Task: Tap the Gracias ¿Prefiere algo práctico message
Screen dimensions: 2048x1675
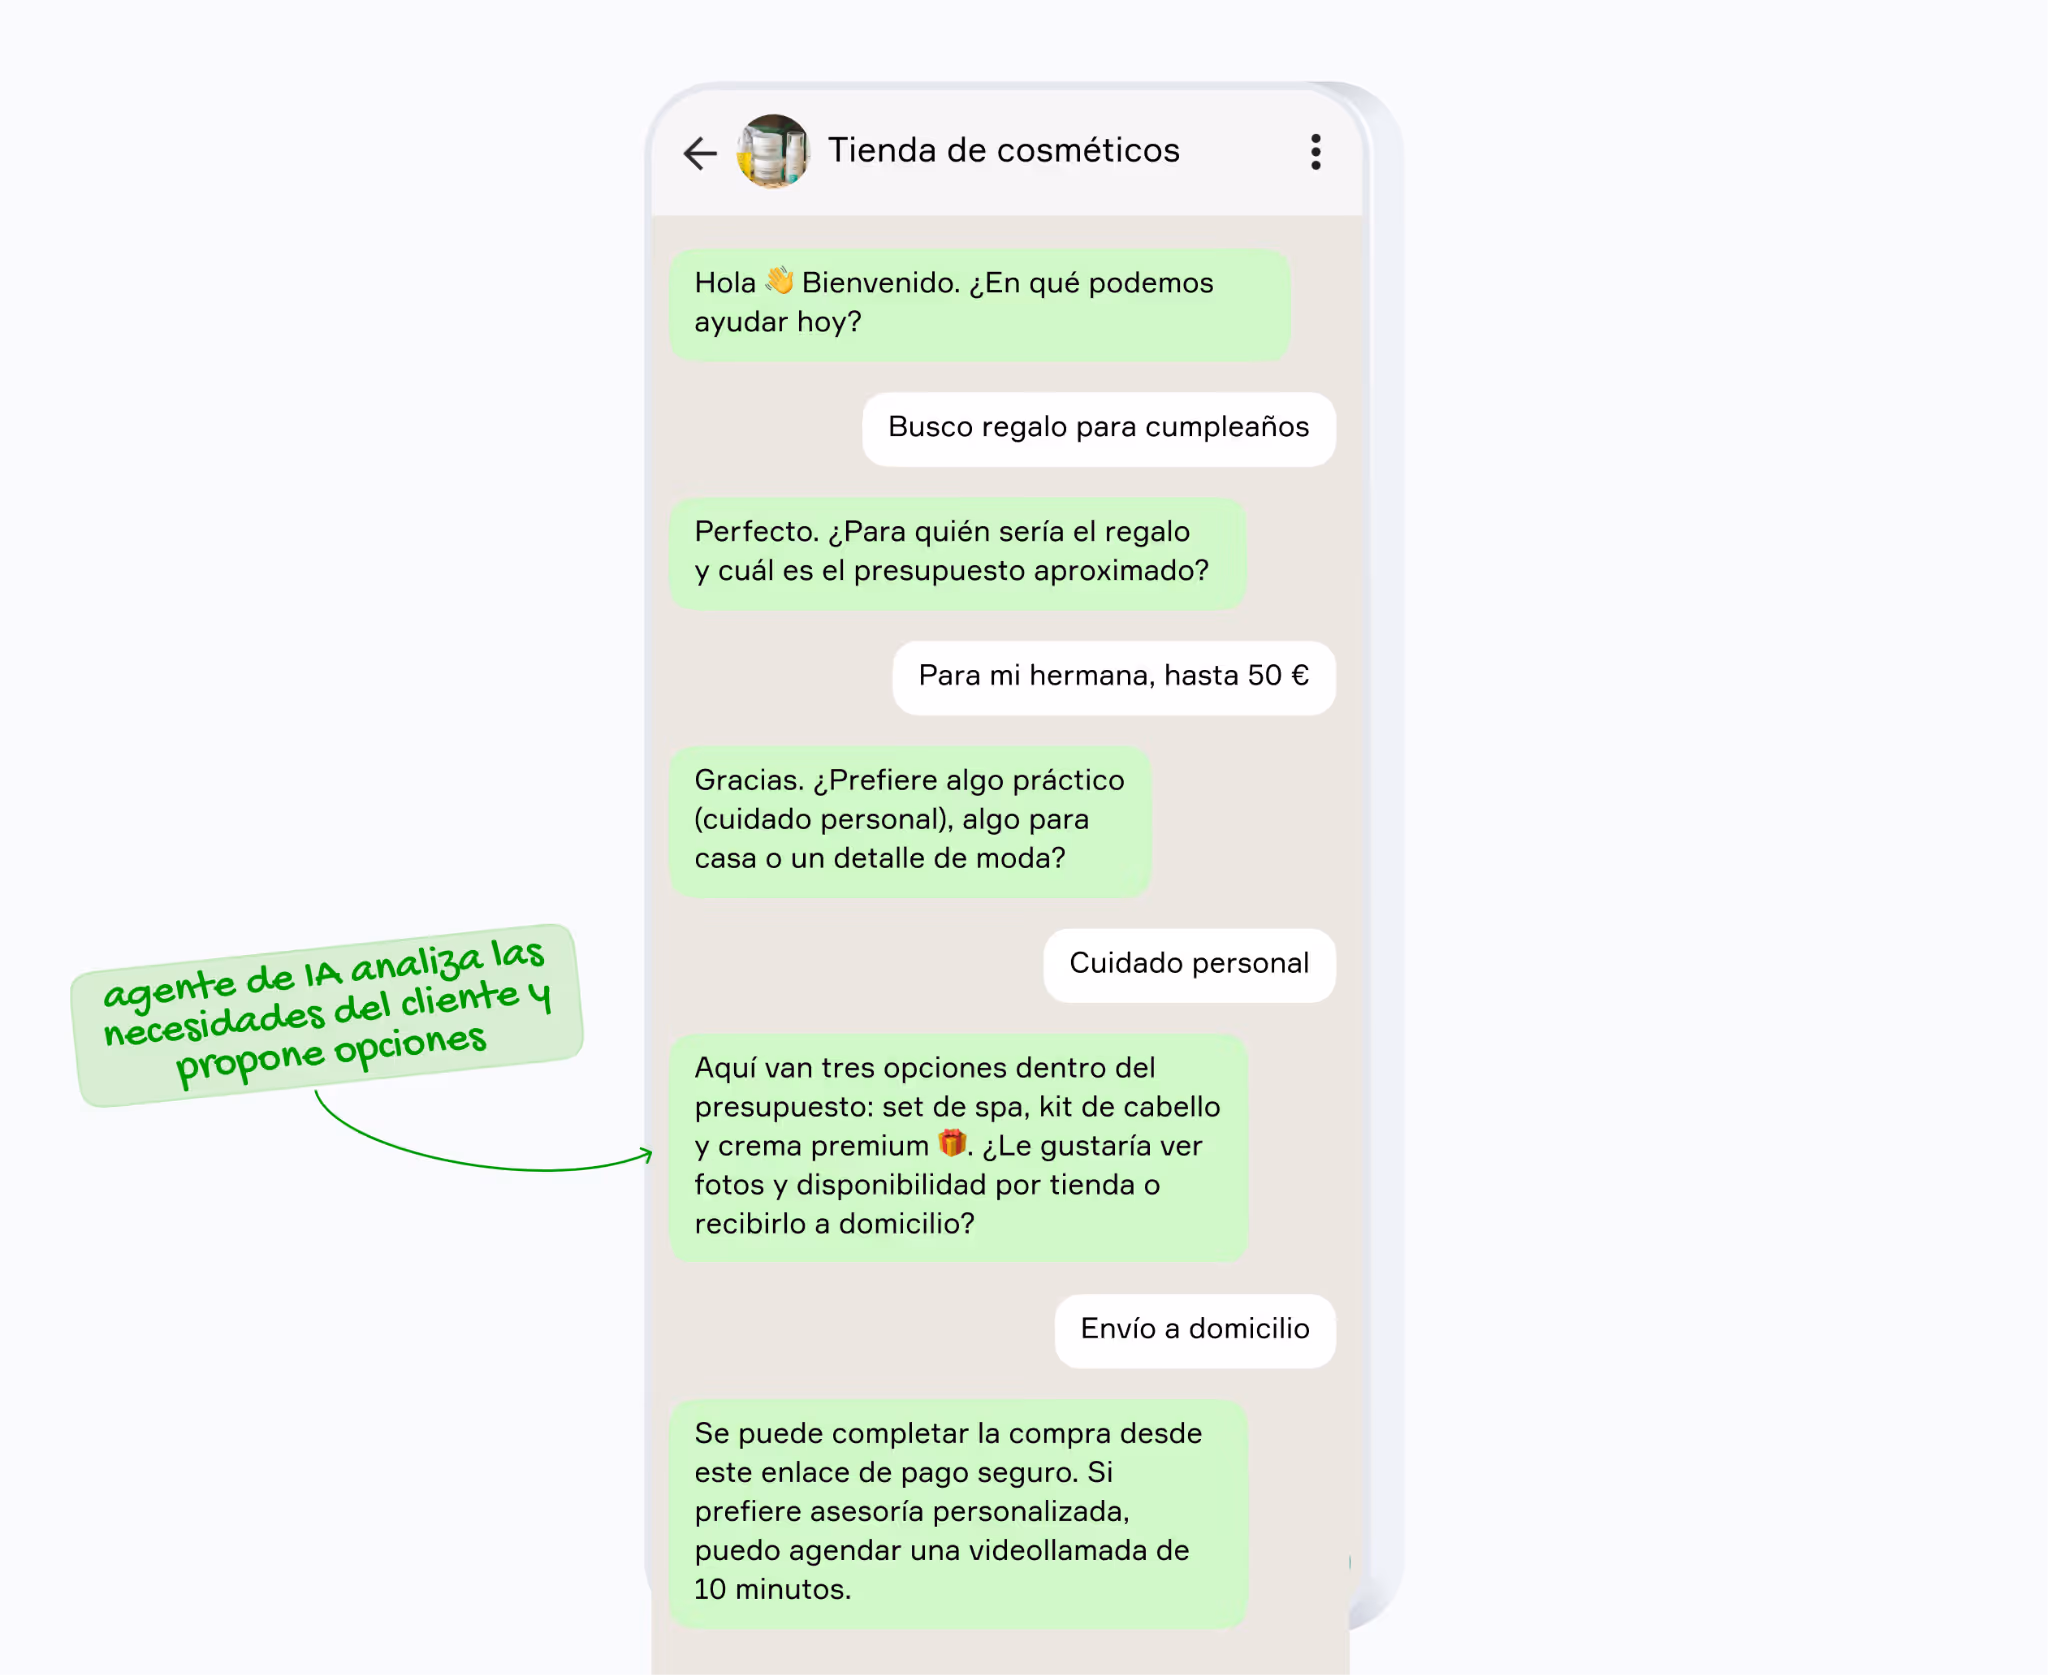Action: click(x=909, y=820)
